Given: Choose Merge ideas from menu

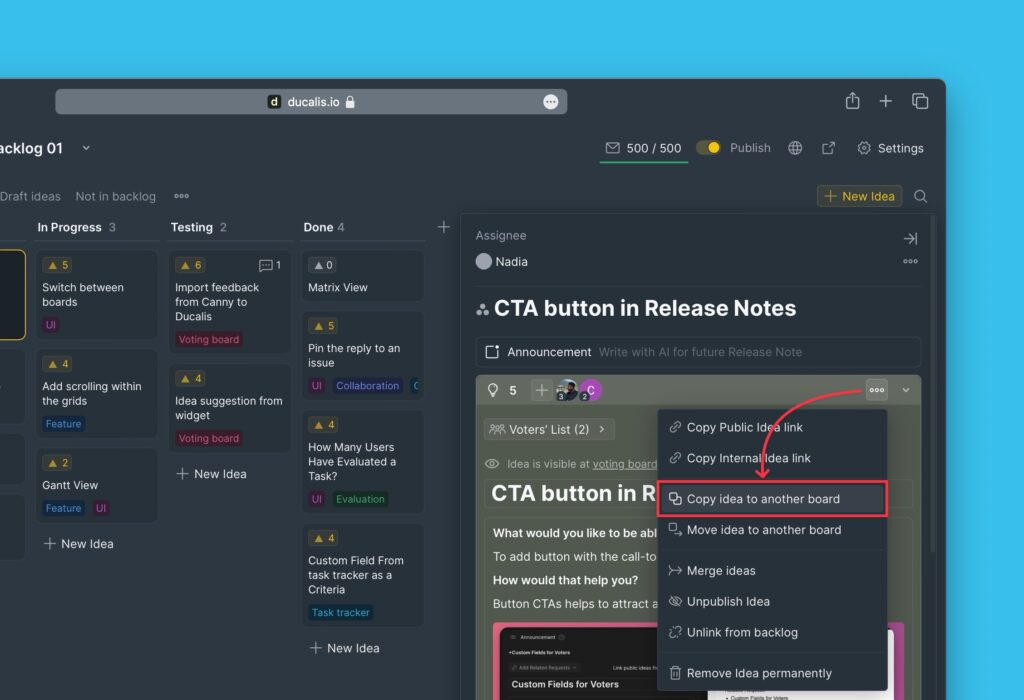Looking at the screenshot, I should [x=720, y=571].
